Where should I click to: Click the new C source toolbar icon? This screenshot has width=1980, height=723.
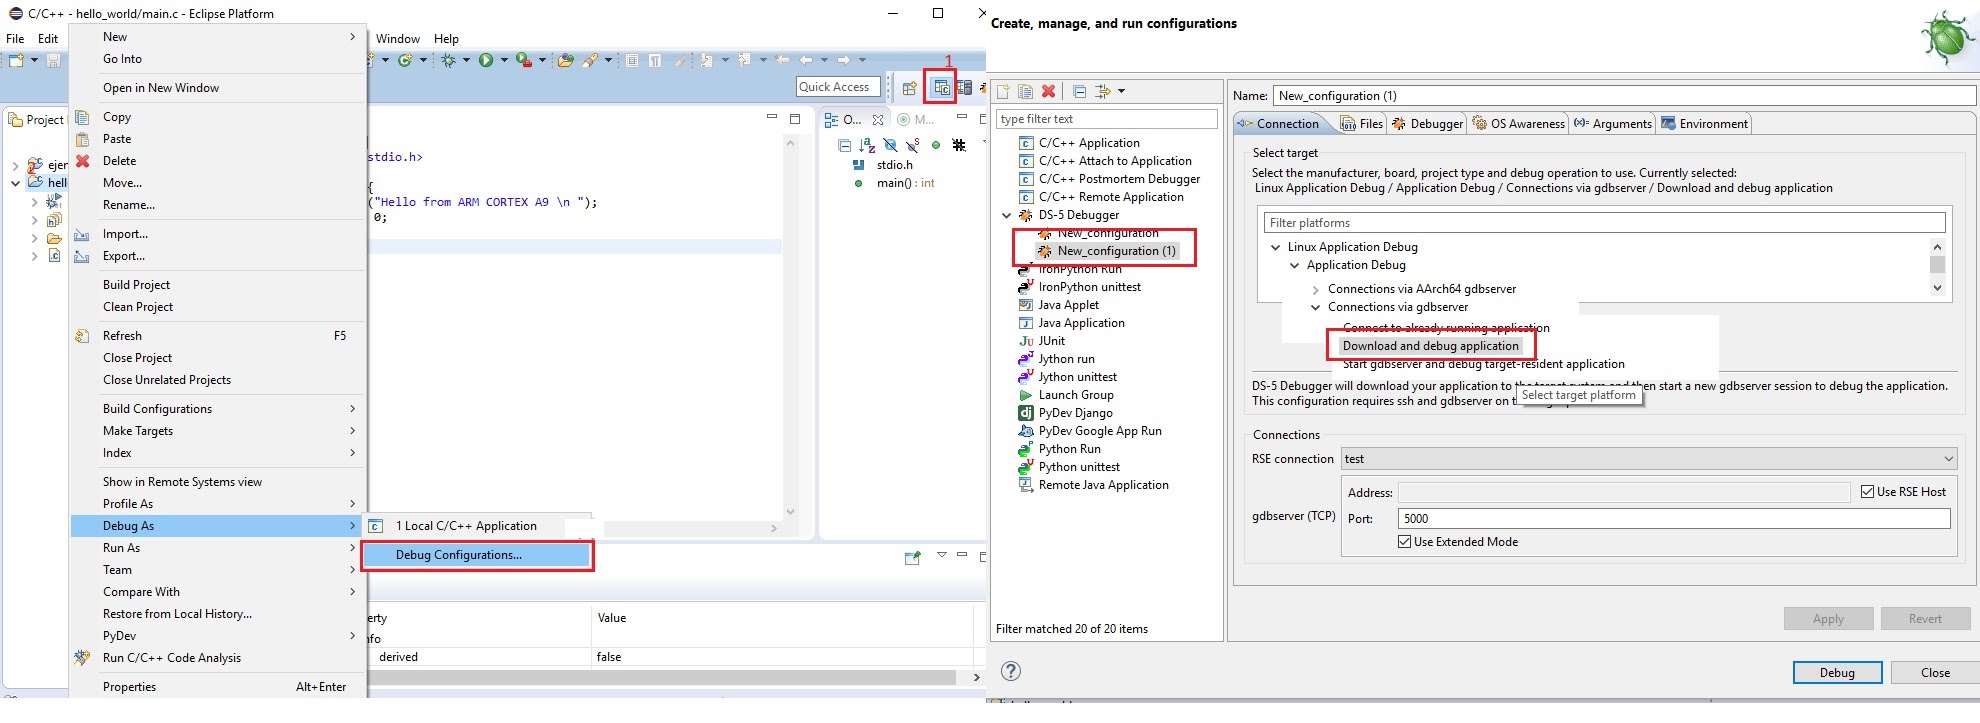405,60
